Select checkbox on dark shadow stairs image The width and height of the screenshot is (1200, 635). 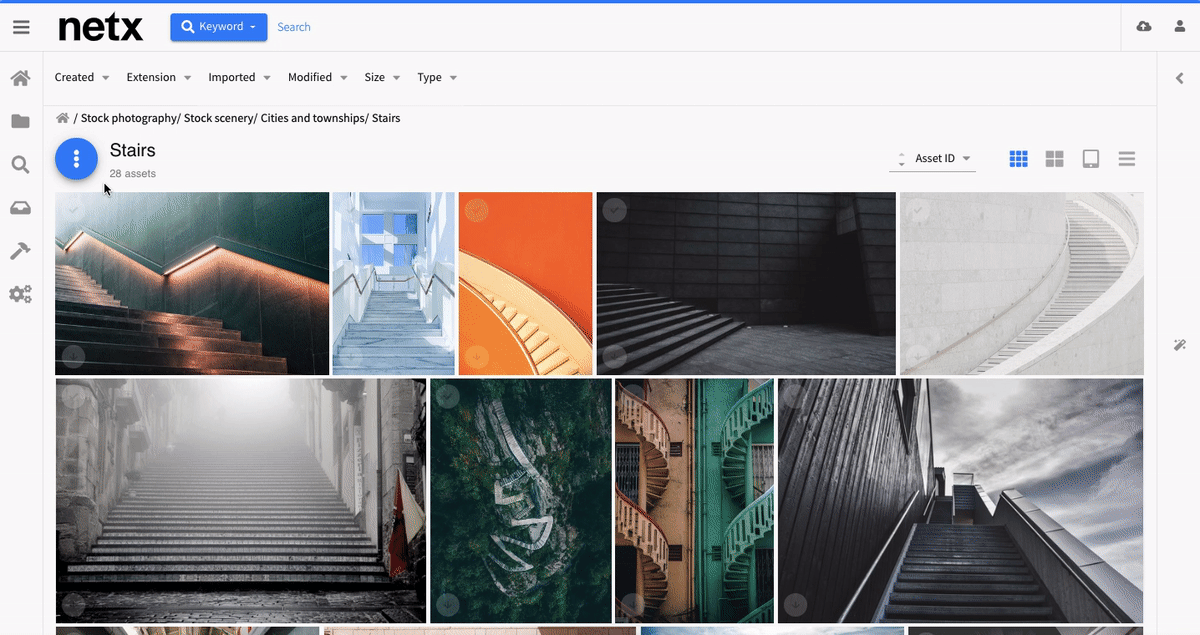(615, 210)
